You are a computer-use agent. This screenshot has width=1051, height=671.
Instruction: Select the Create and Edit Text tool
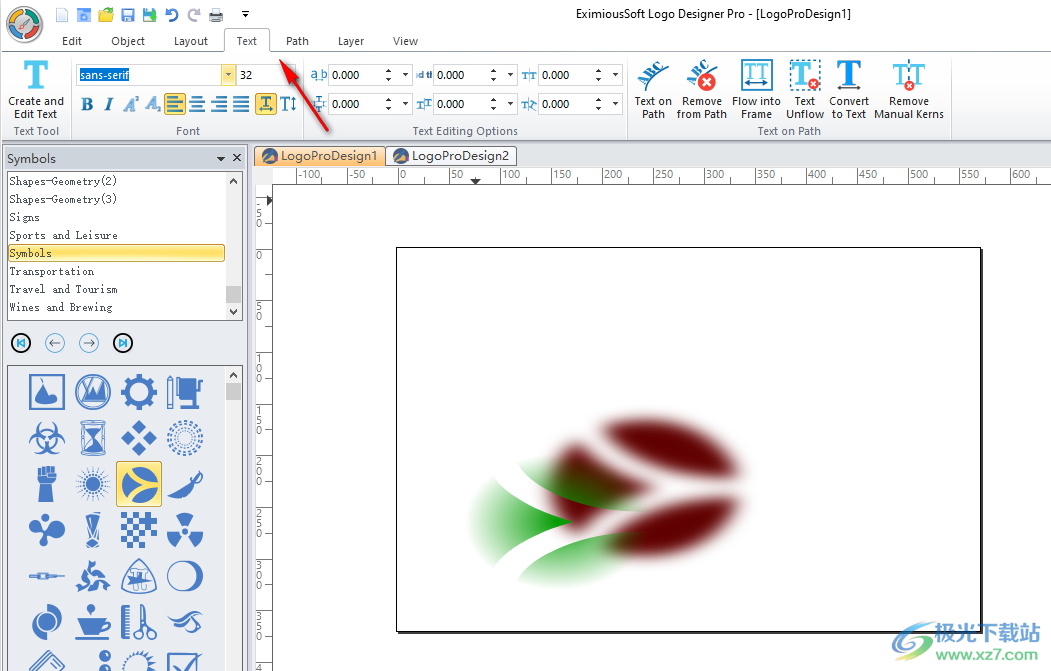pyautogui.click(x=36, y=90)
